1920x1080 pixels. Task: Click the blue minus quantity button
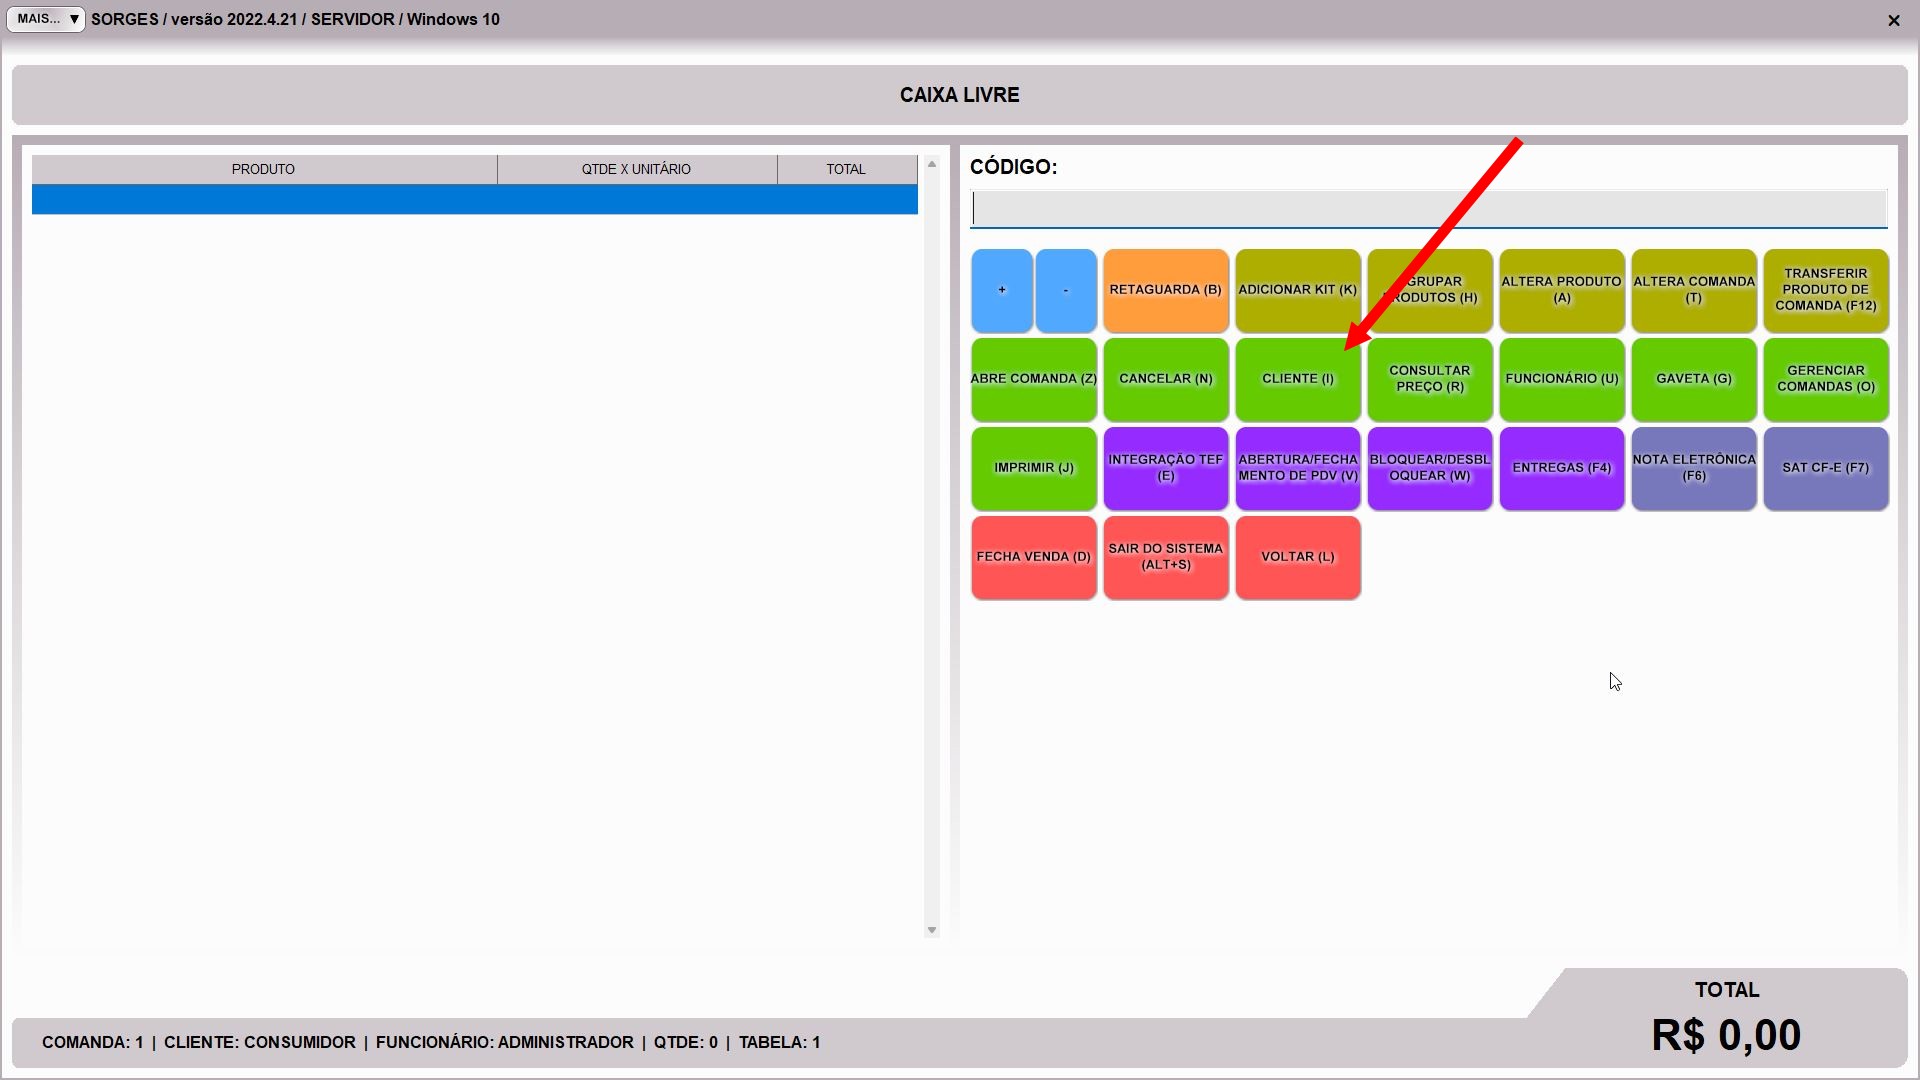click(x=1065, y=290)
